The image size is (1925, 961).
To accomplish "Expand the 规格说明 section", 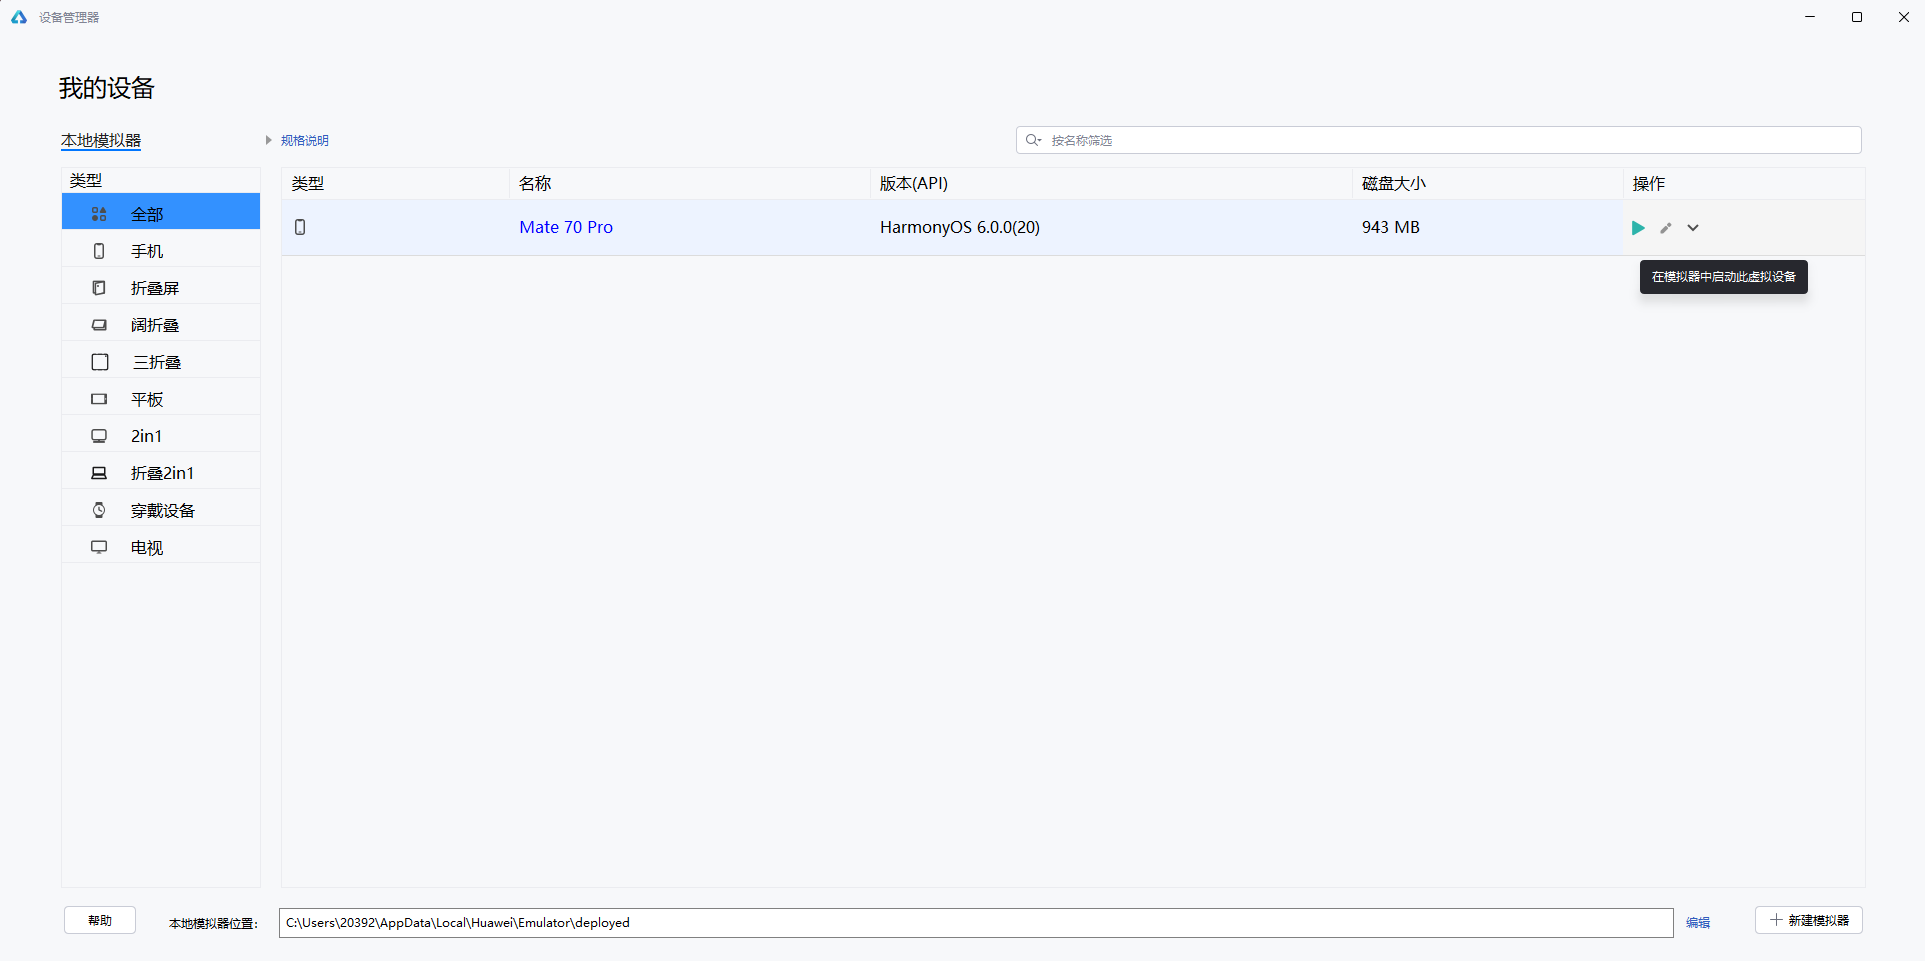I will click(298, 140).
